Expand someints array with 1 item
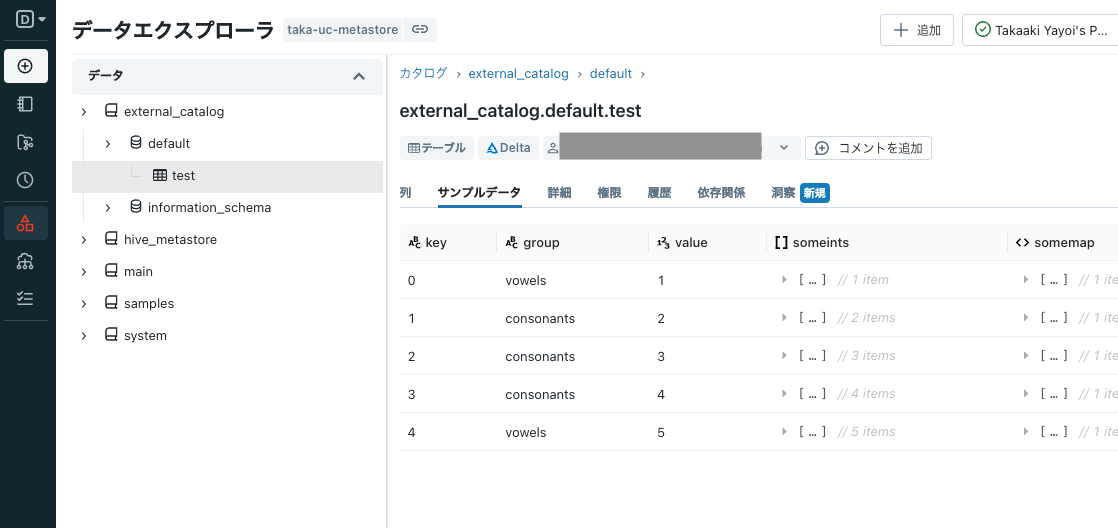The image size is (1118, 528). click(785, 280)
